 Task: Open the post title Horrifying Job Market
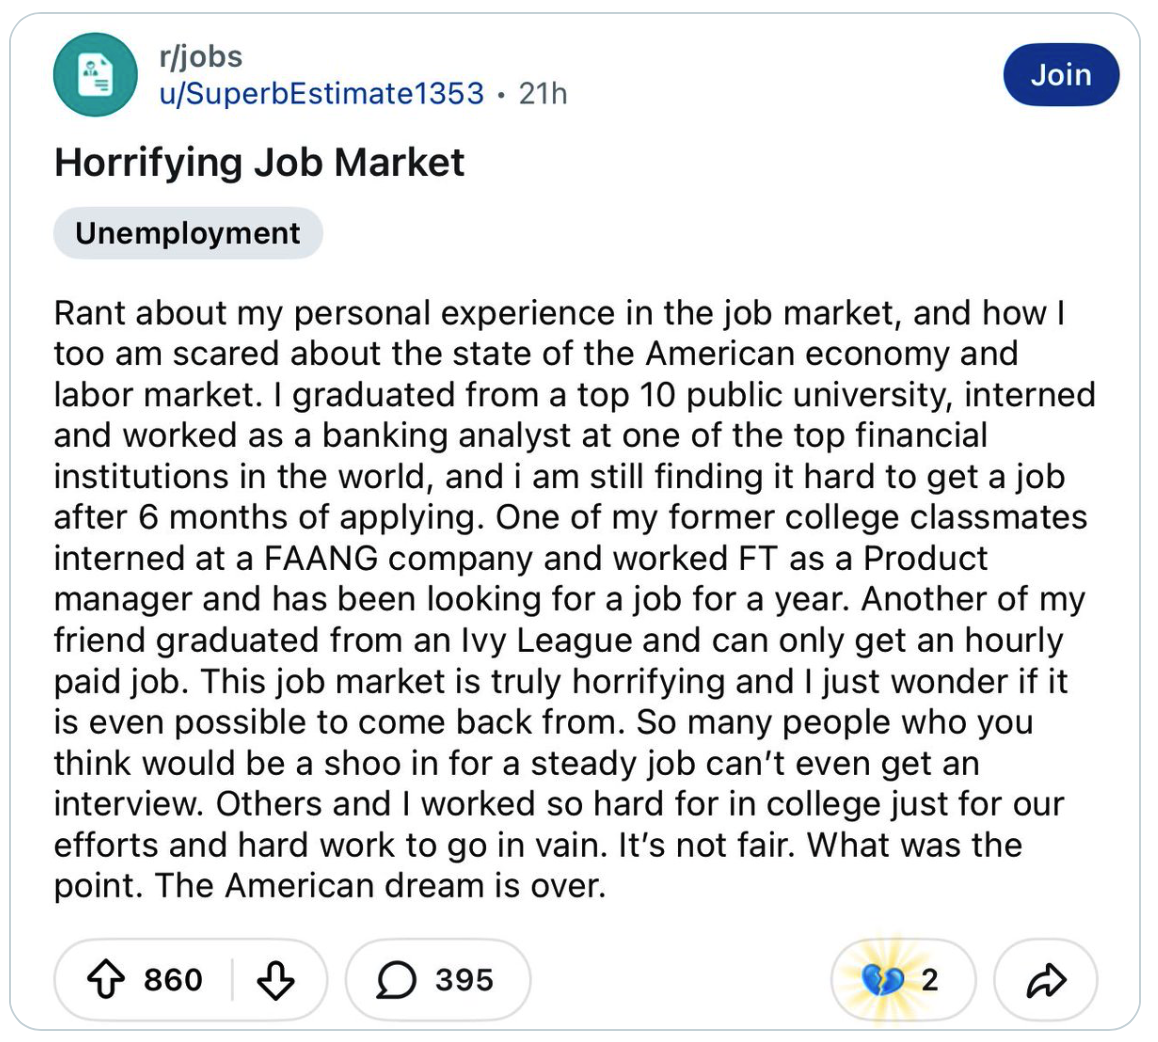click(x=259, y=162)
